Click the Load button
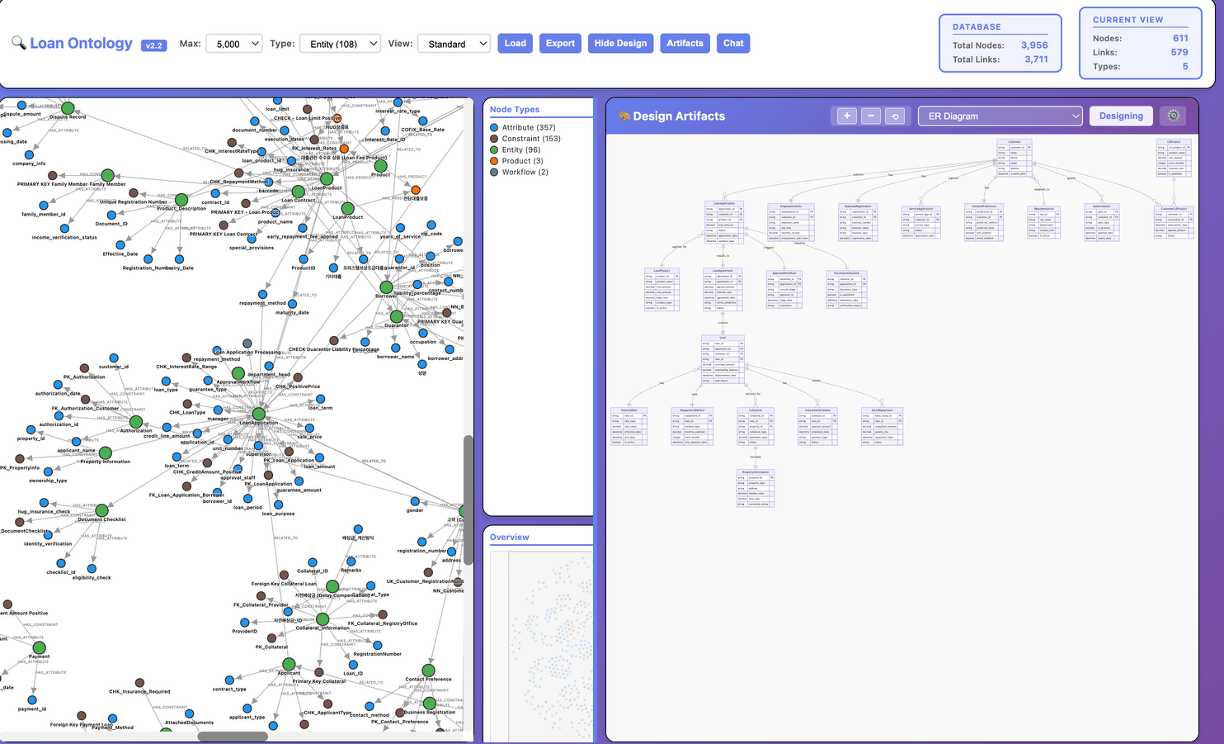 coord(515,43)
